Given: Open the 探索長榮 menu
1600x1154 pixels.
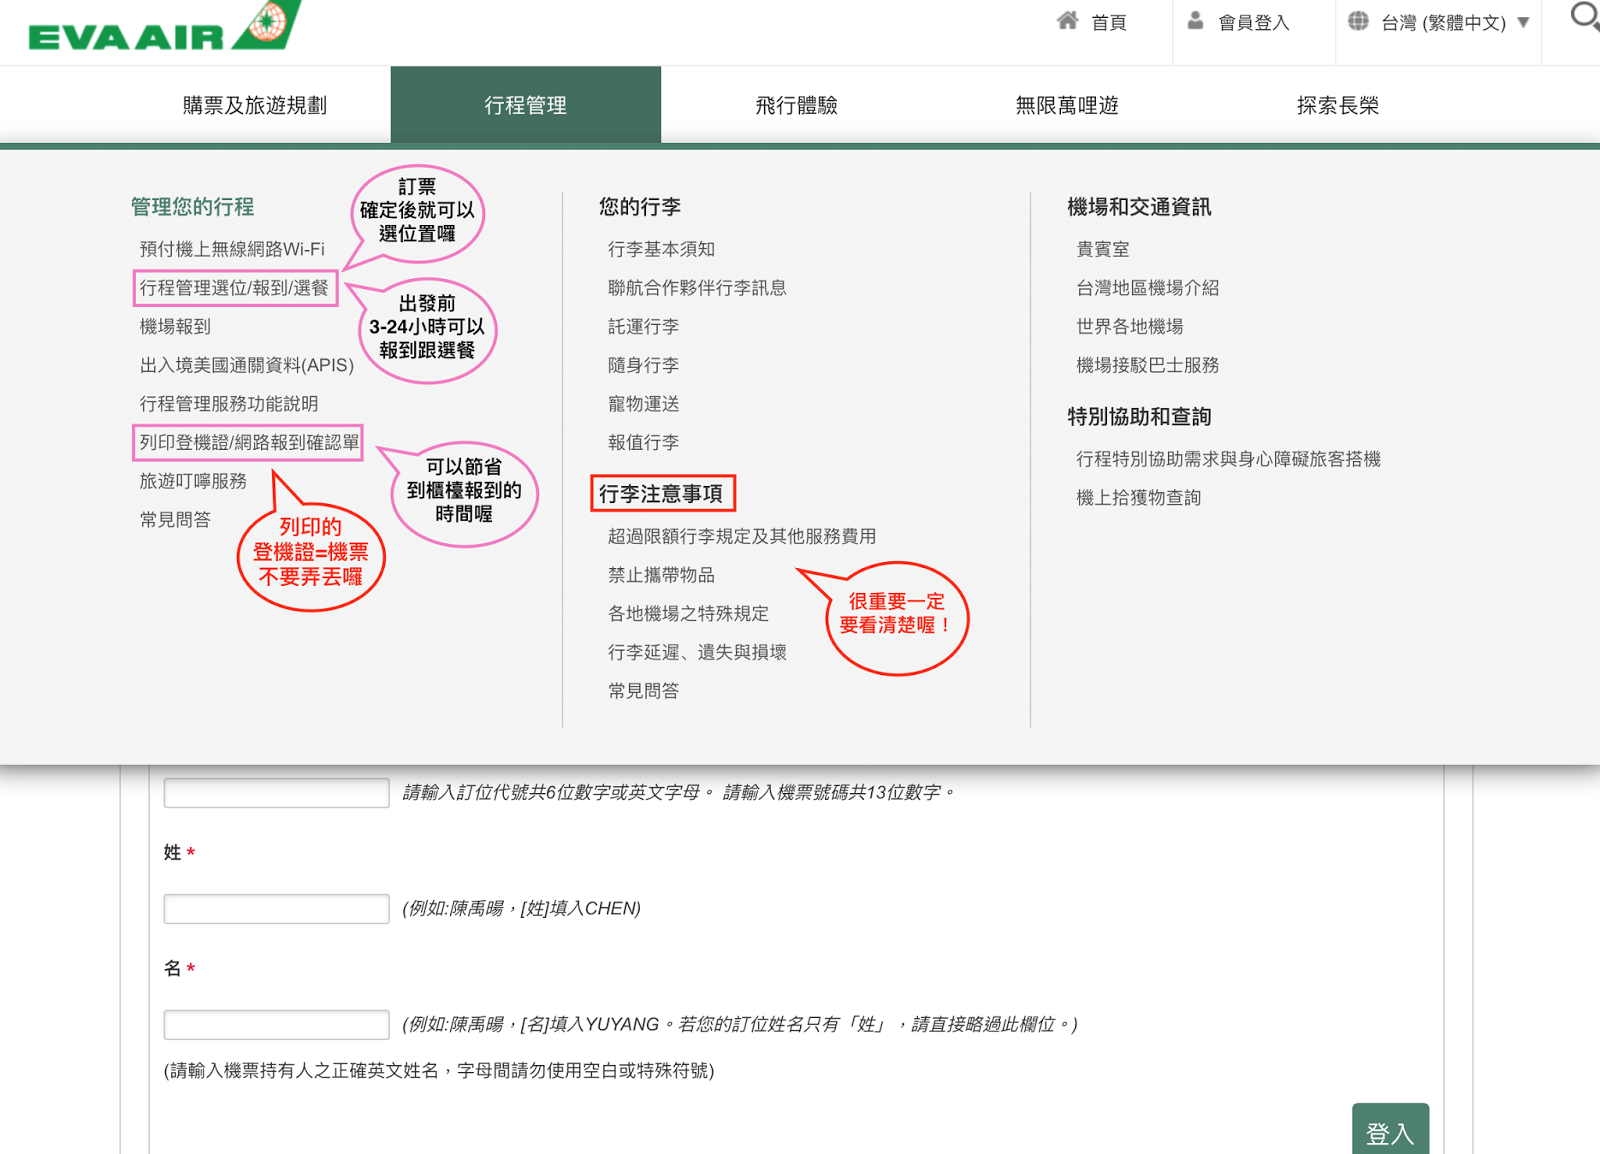Looking at the screenshot, I should click(1338, 105).
